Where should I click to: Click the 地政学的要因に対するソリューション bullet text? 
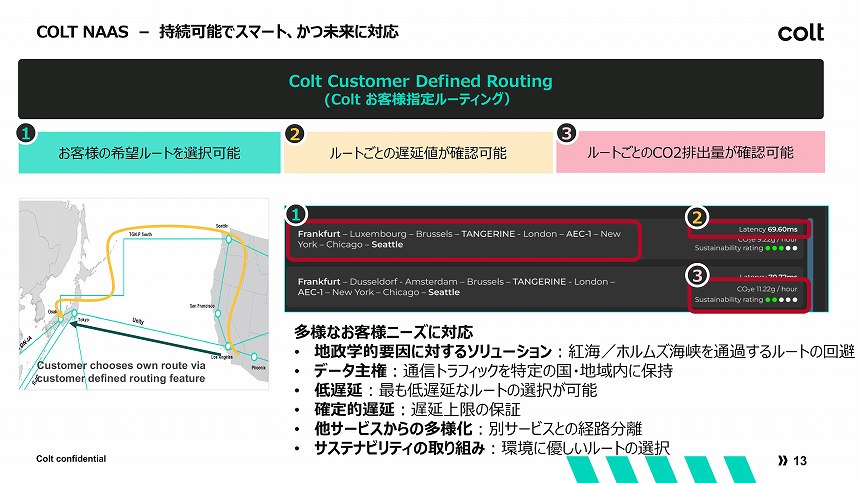tap(432, 351)
